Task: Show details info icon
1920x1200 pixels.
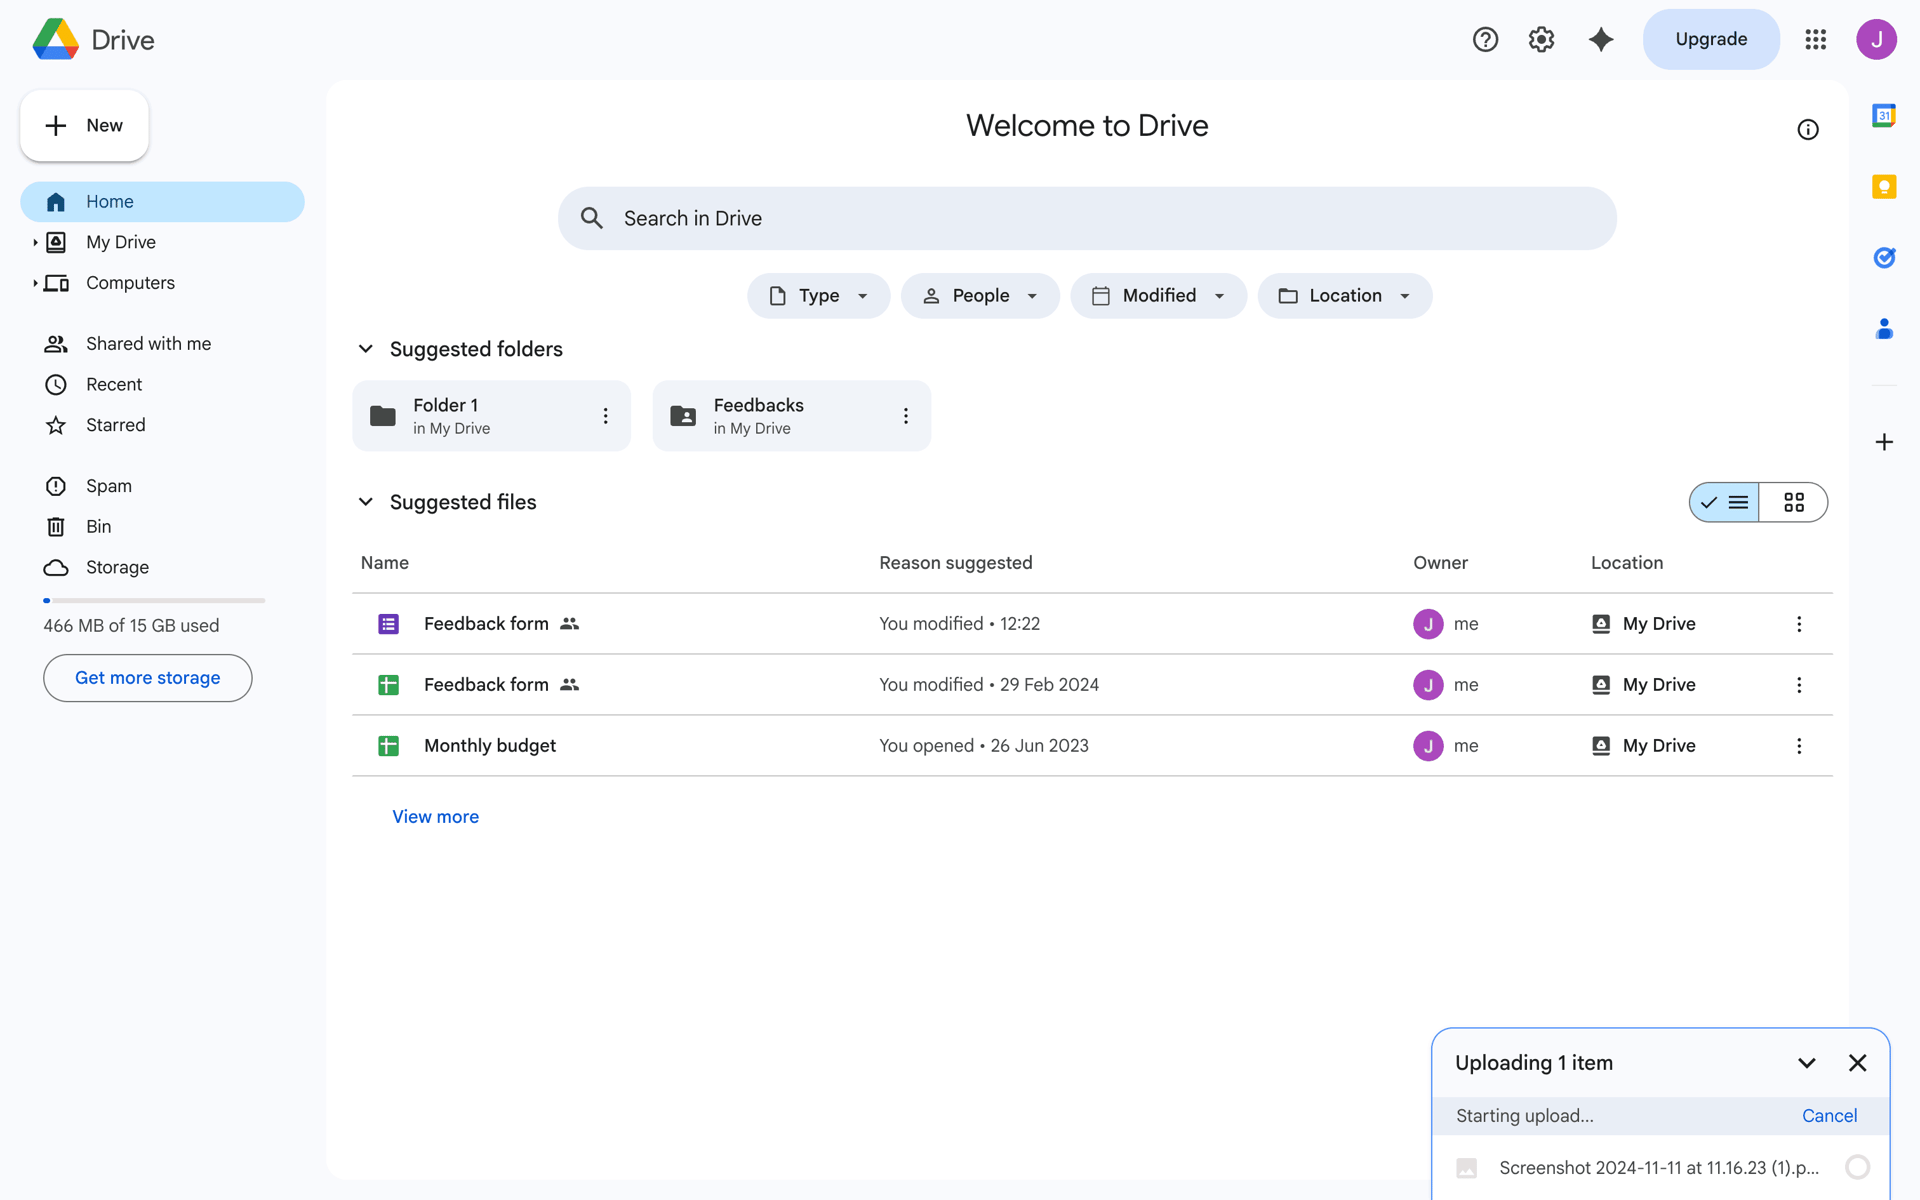Action: point(1808,129)
